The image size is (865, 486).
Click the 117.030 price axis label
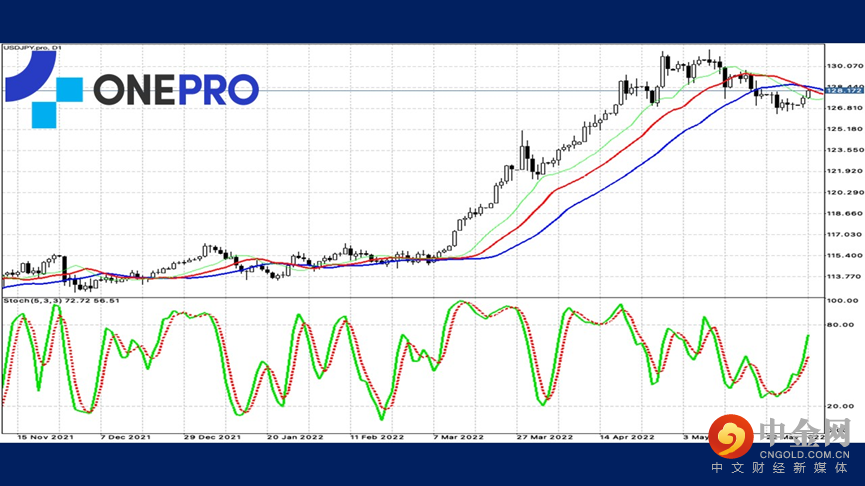point(844,234)
